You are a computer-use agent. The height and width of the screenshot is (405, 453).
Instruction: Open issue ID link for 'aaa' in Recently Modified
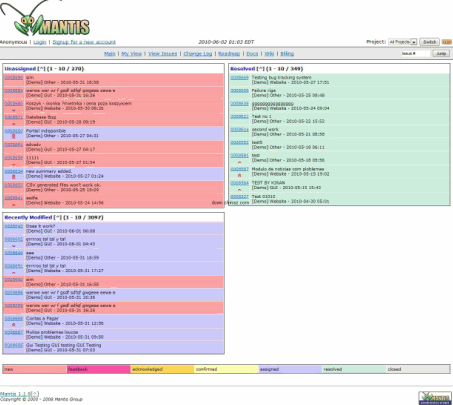coord(14,253)
